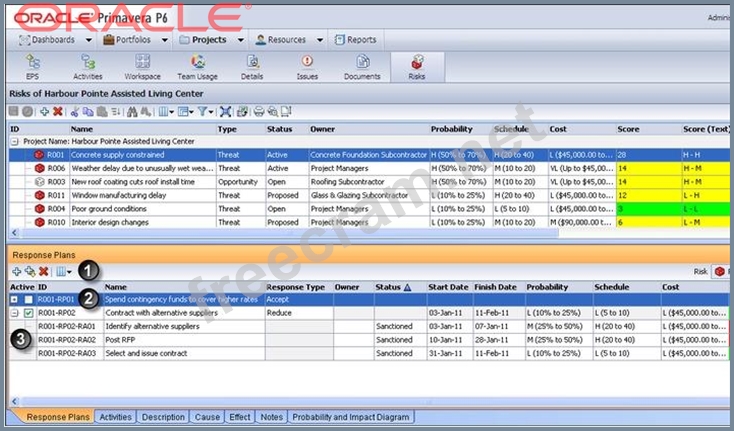Open the Projects dropdown arrow

click(x=241, y=40)
